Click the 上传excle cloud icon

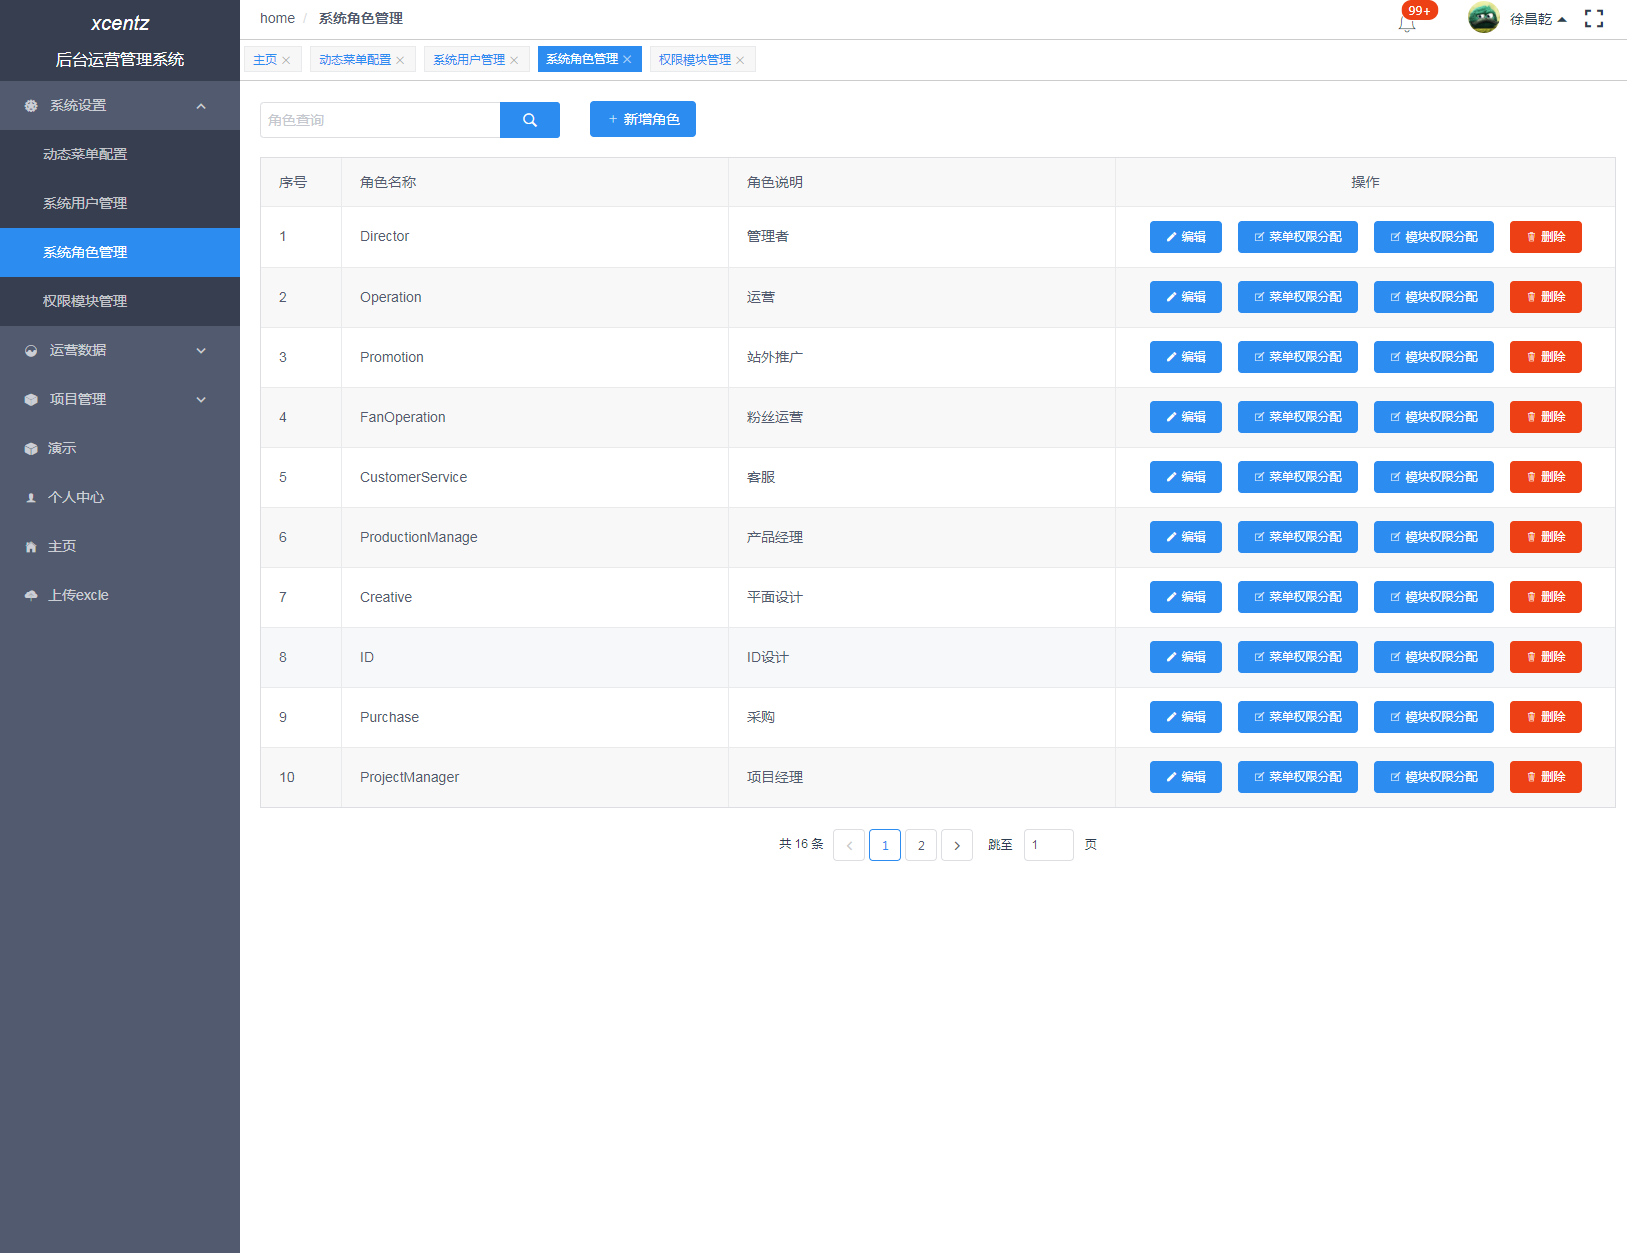(31, 595)
